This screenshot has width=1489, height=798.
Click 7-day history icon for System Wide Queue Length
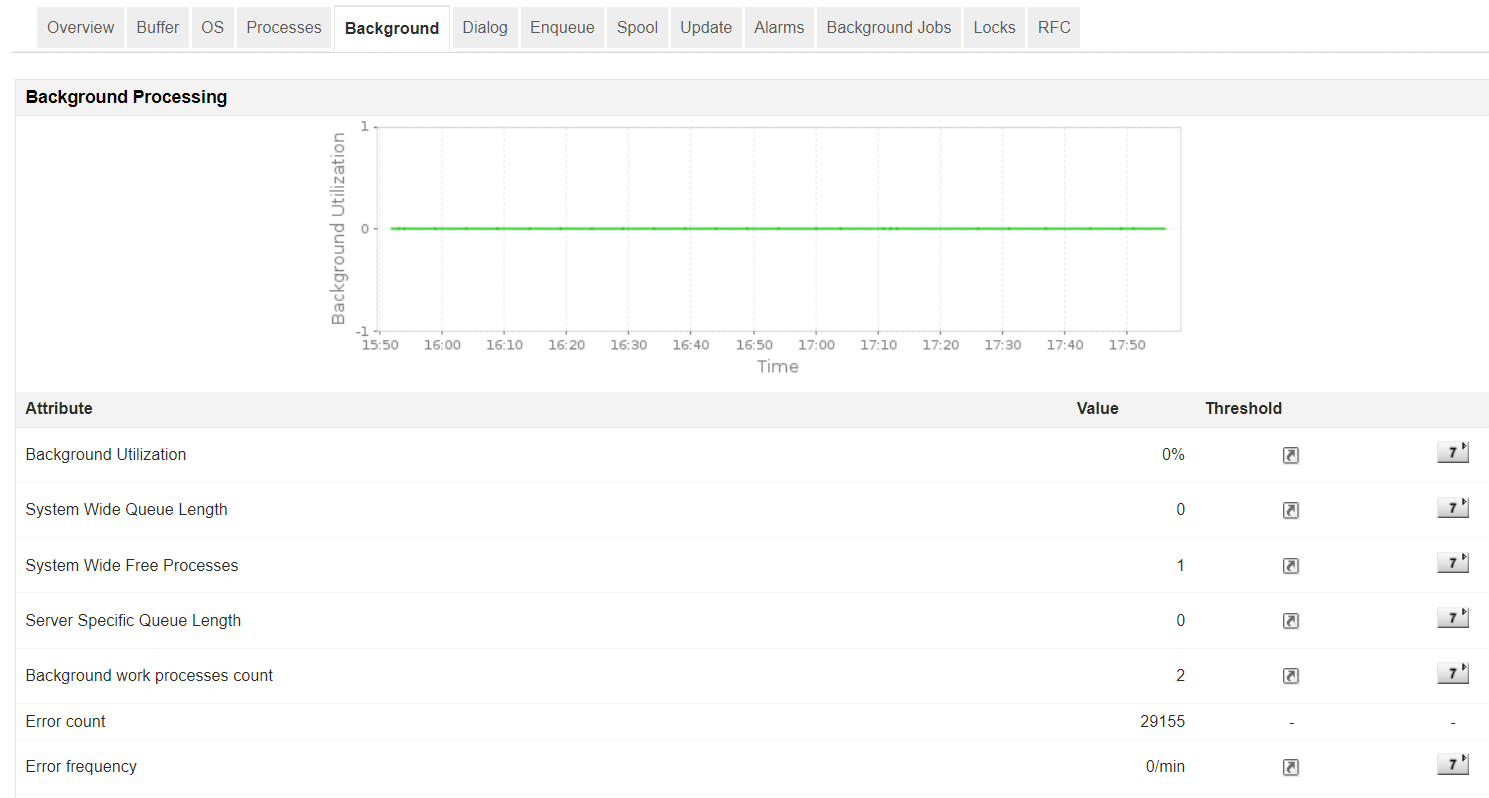pos(1449,506)
